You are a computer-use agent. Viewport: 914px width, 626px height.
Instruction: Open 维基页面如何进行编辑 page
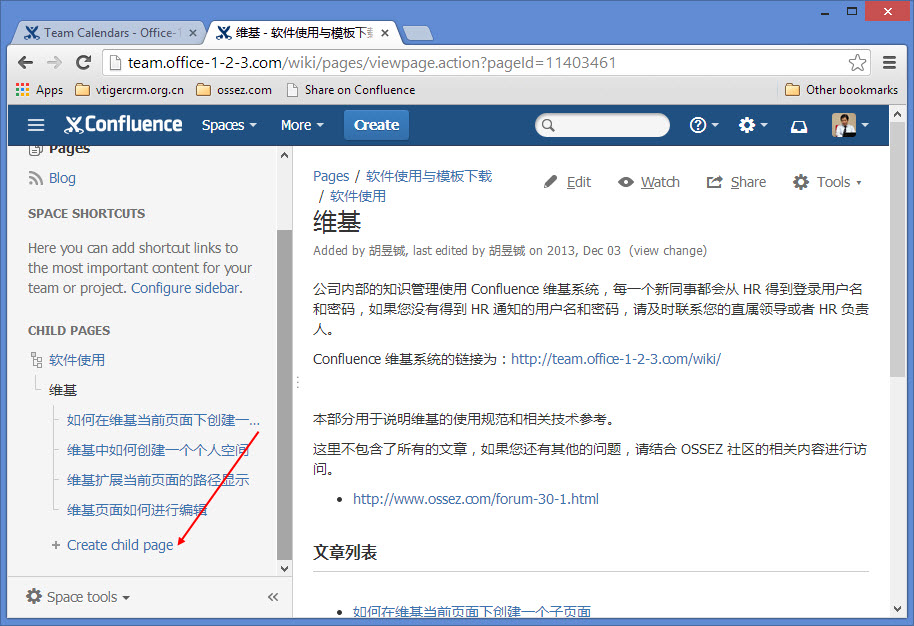click(x=137, y=510)
